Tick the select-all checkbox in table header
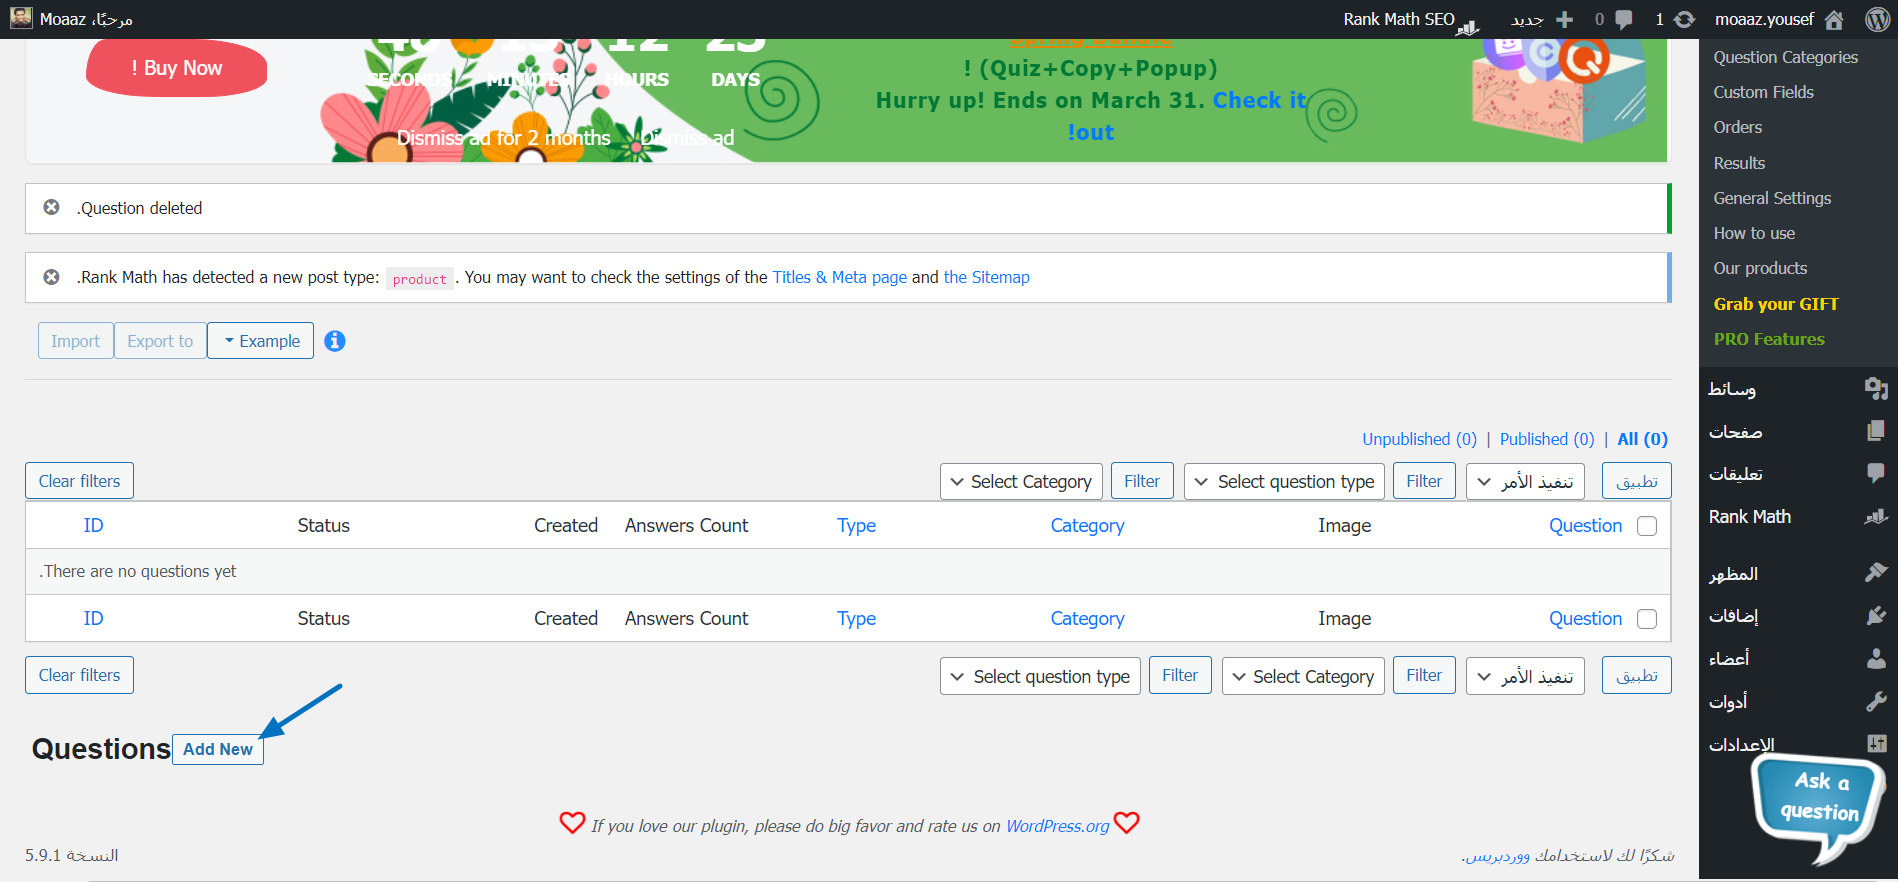The image size is (1898, 882). [x=1647, y=526]
